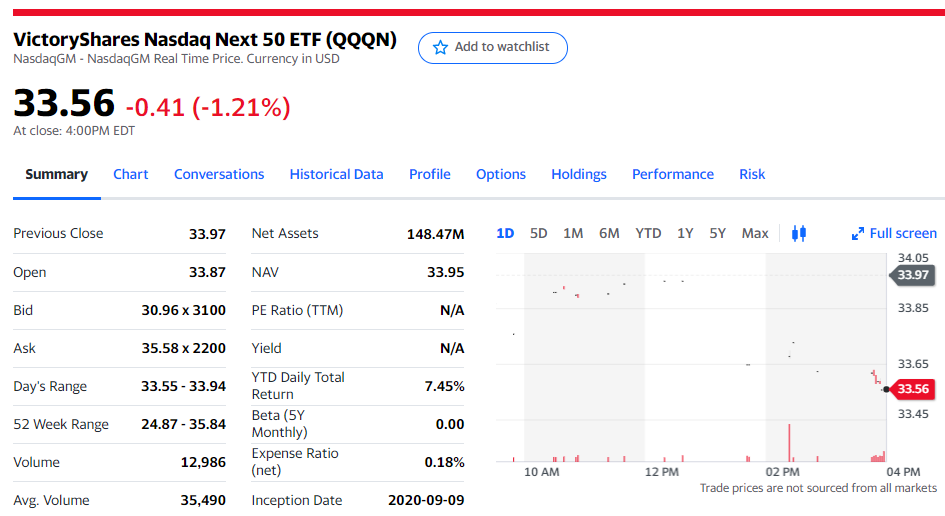
Task: Click the 12 PM time axis label
Action: tap(662, 472)
